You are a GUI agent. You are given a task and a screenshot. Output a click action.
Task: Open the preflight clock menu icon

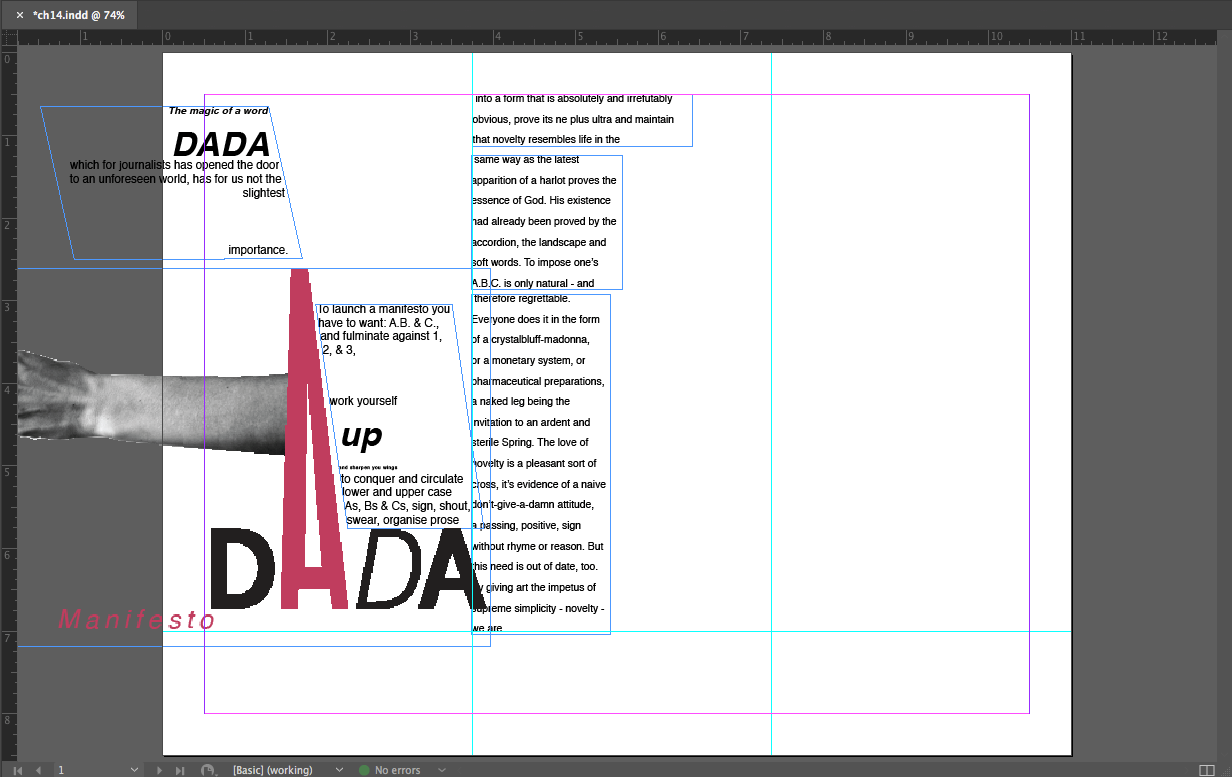pyautogui.click(x=208, y=770)
